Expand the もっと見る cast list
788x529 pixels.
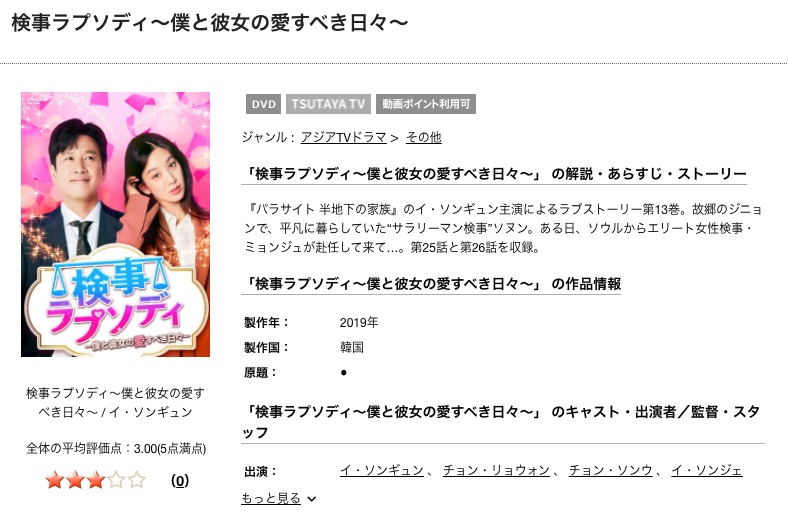click(271, 498)
